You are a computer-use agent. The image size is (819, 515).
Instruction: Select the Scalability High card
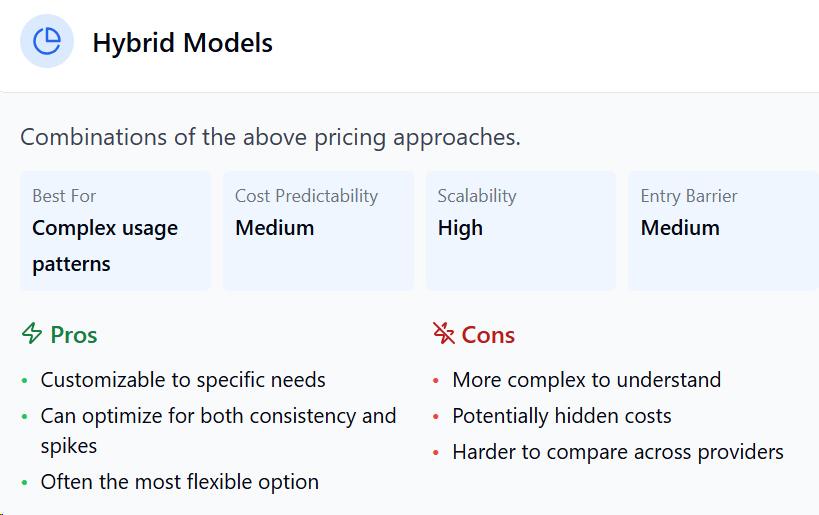[x=521, y=231]
